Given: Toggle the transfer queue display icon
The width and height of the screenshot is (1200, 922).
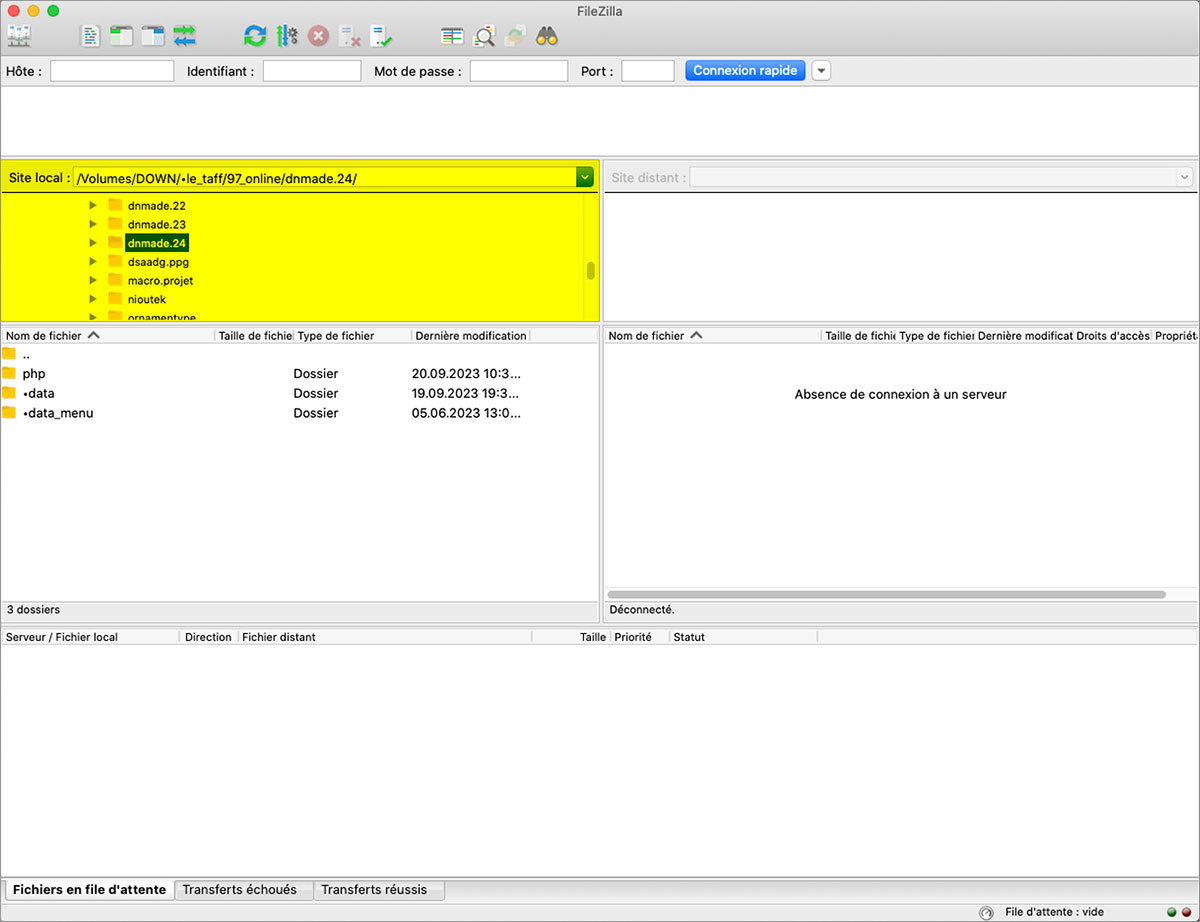Looking at the screenshot, I should tap(184, 37).
